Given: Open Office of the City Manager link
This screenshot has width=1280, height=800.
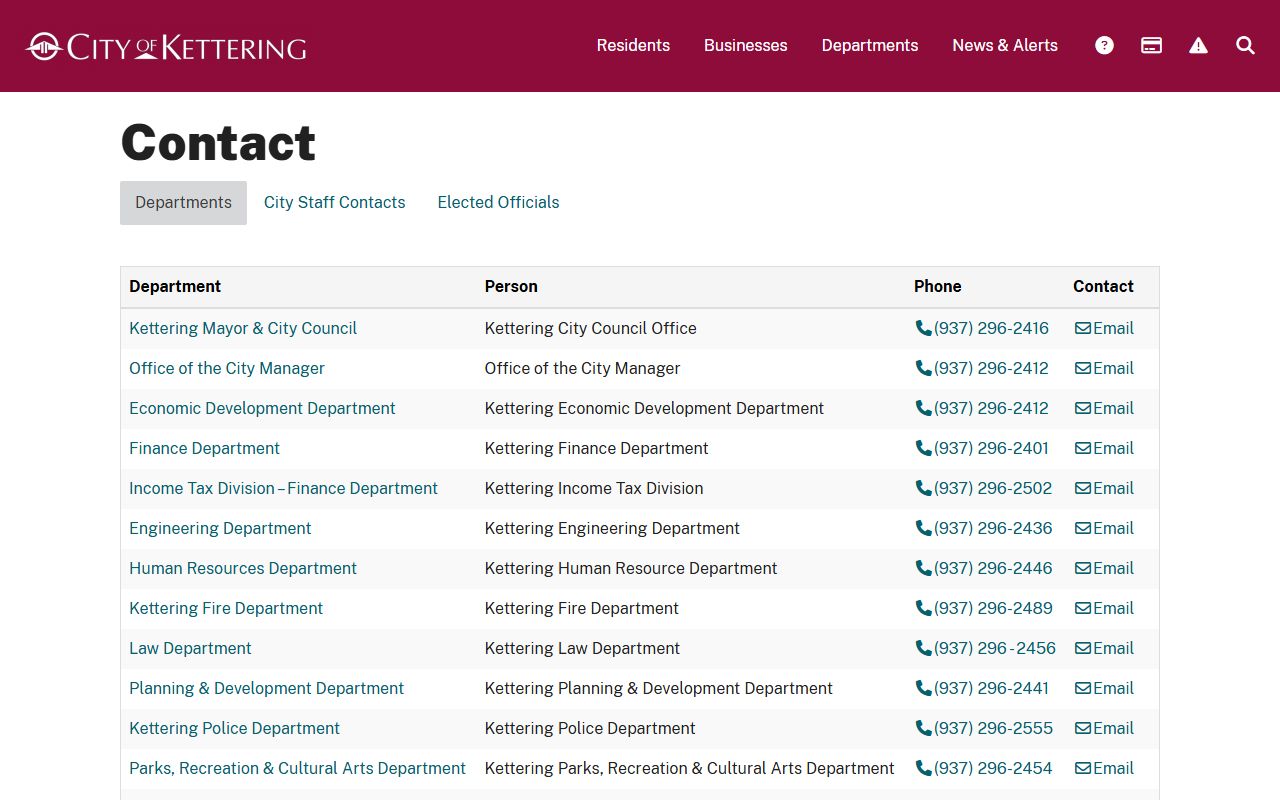Looking at the screenshot, I should click(x=227, y=368).
